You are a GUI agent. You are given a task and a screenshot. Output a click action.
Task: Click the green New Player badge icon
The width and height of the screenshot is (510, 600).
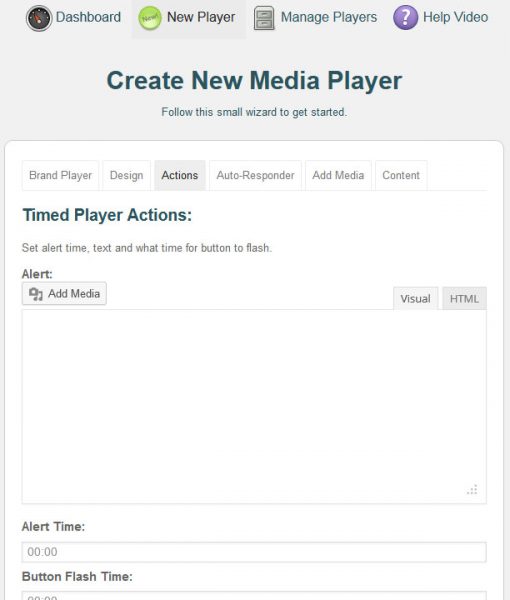click(x=150, y=18)
